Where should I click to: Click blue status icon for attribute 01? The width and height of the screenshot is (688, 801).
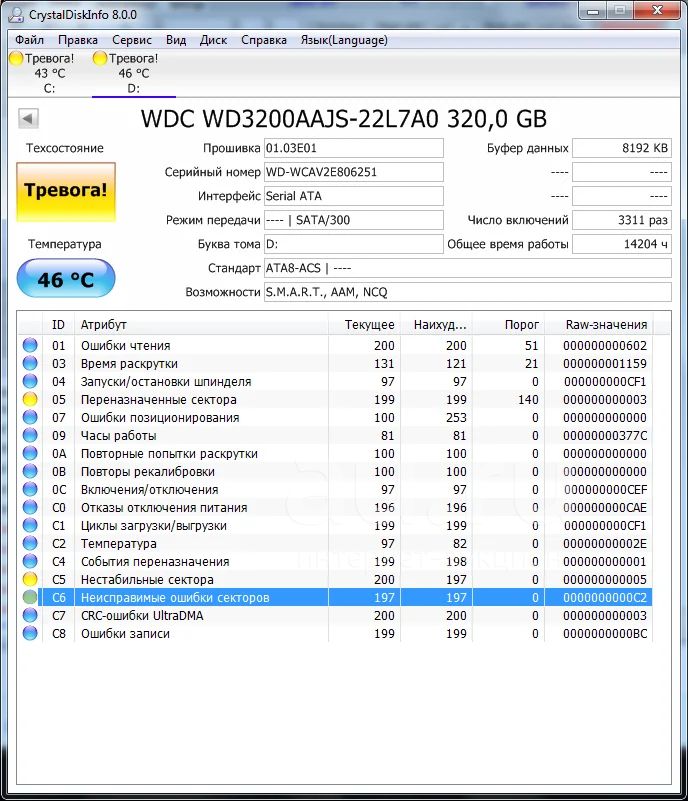coord(30,346)
